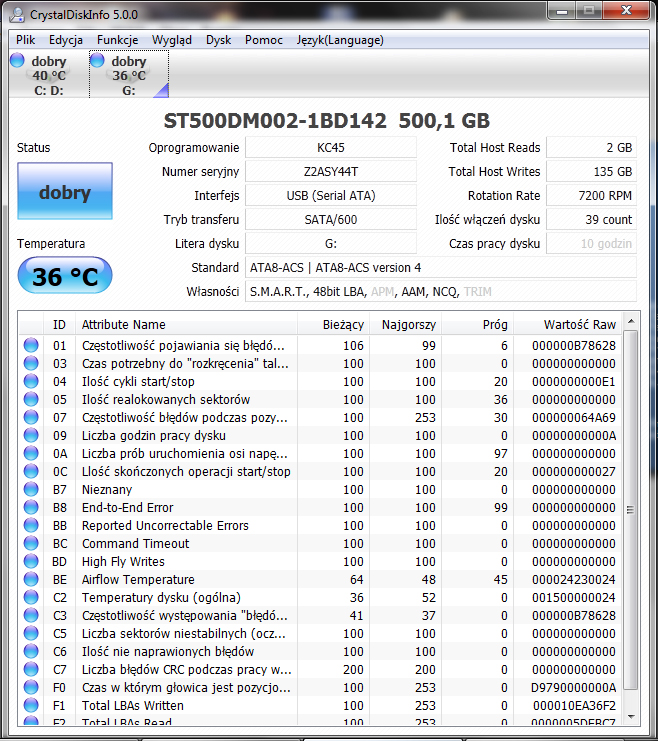Click status icon for attribute F0
The width and height of the screenshot is (658, 741).
(31, 687)
